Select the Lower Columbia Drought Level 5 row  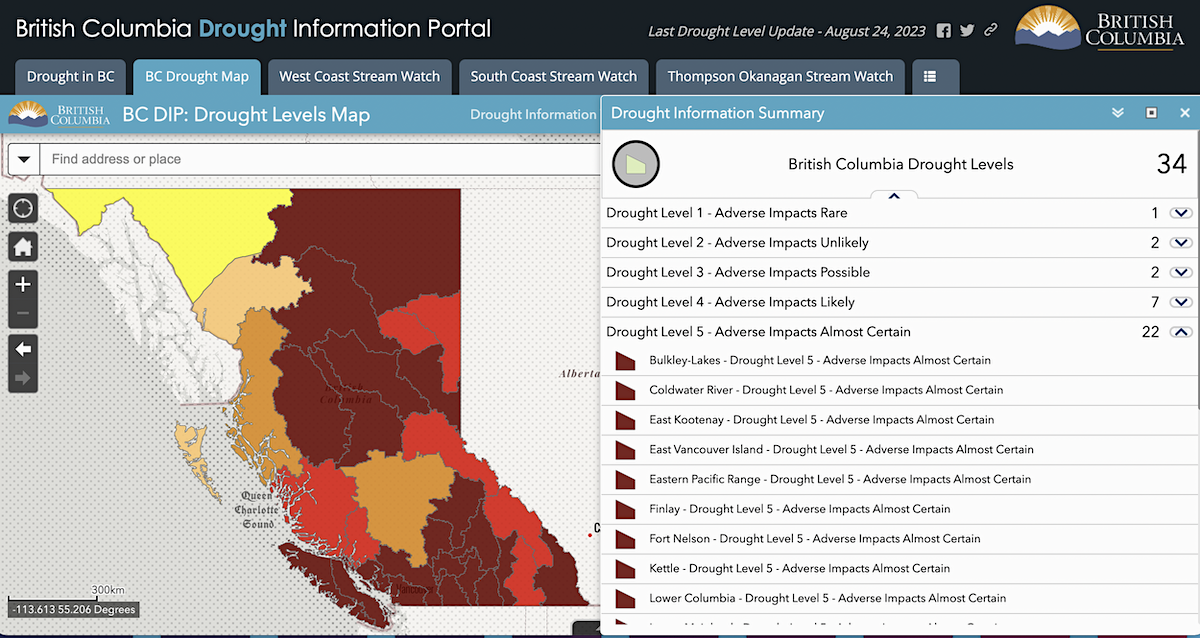[x=900, y=598]
